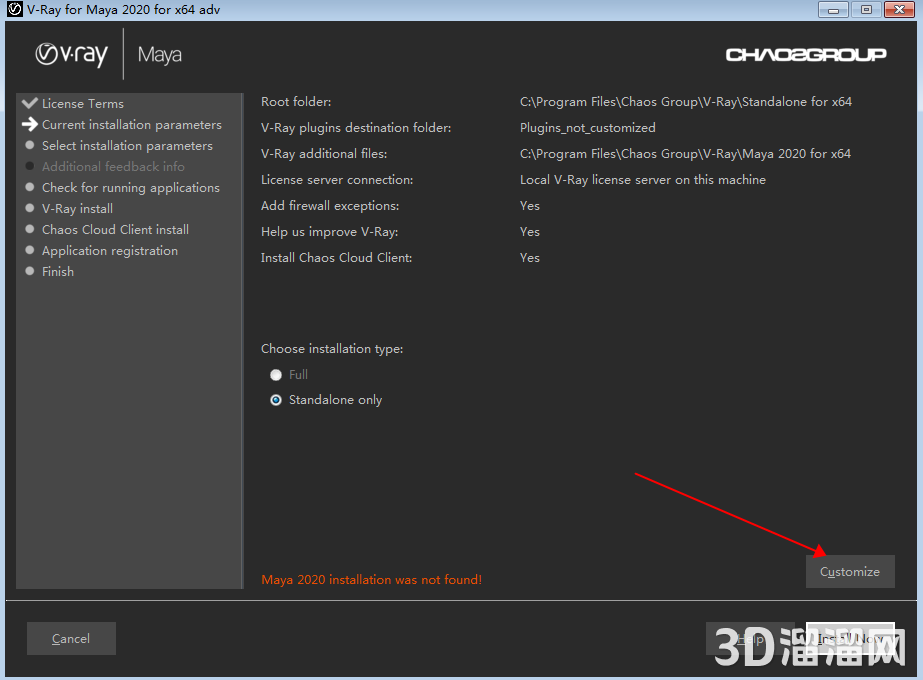Click the arrow beside Current installation parameters
Image resolution: width=923 pixels, height=680 pixels.
30,125
